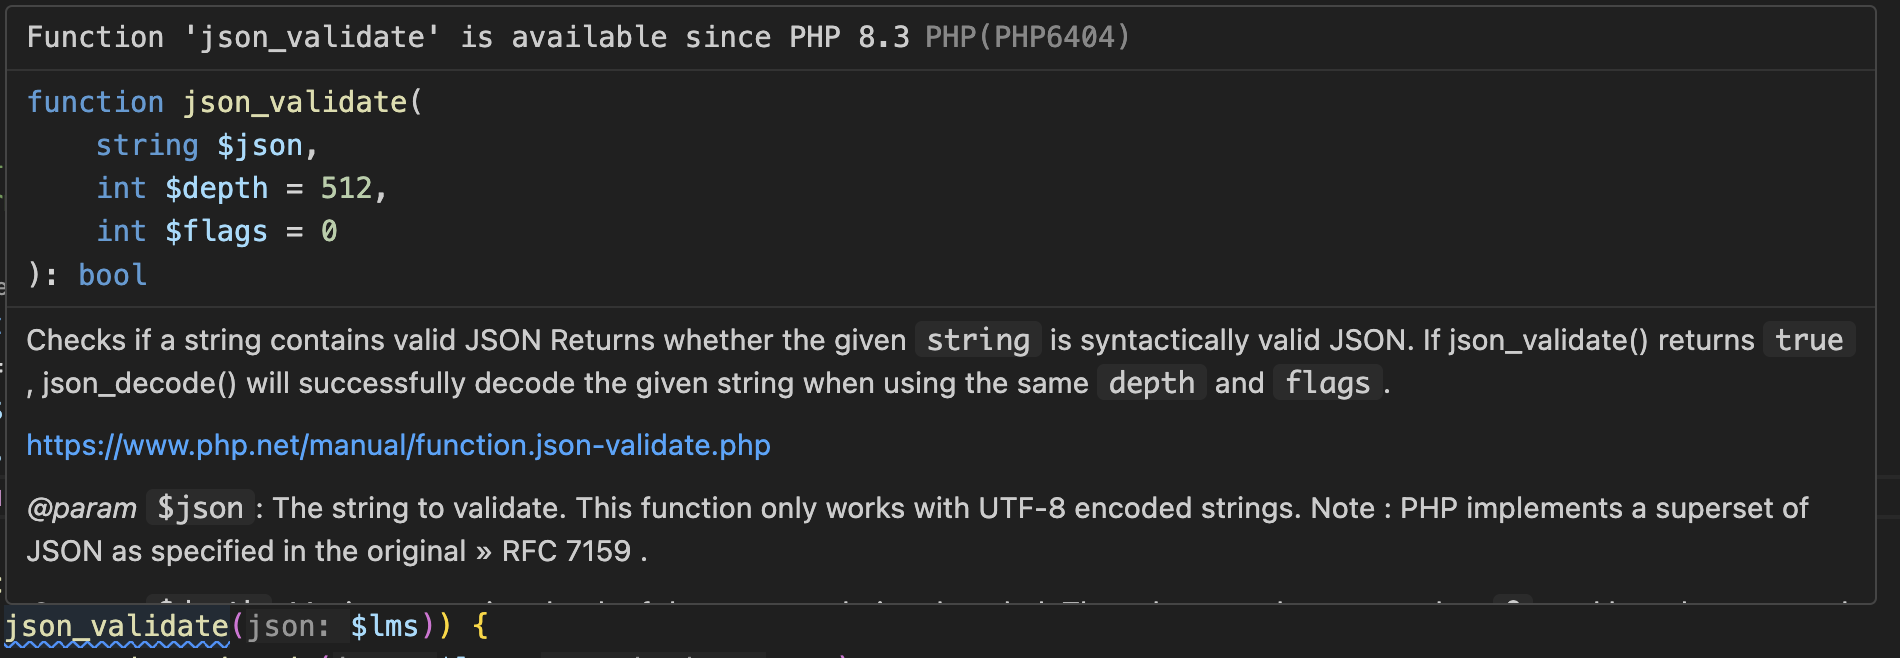
Task: Click the $json code after @param
Action: point(200,508)
